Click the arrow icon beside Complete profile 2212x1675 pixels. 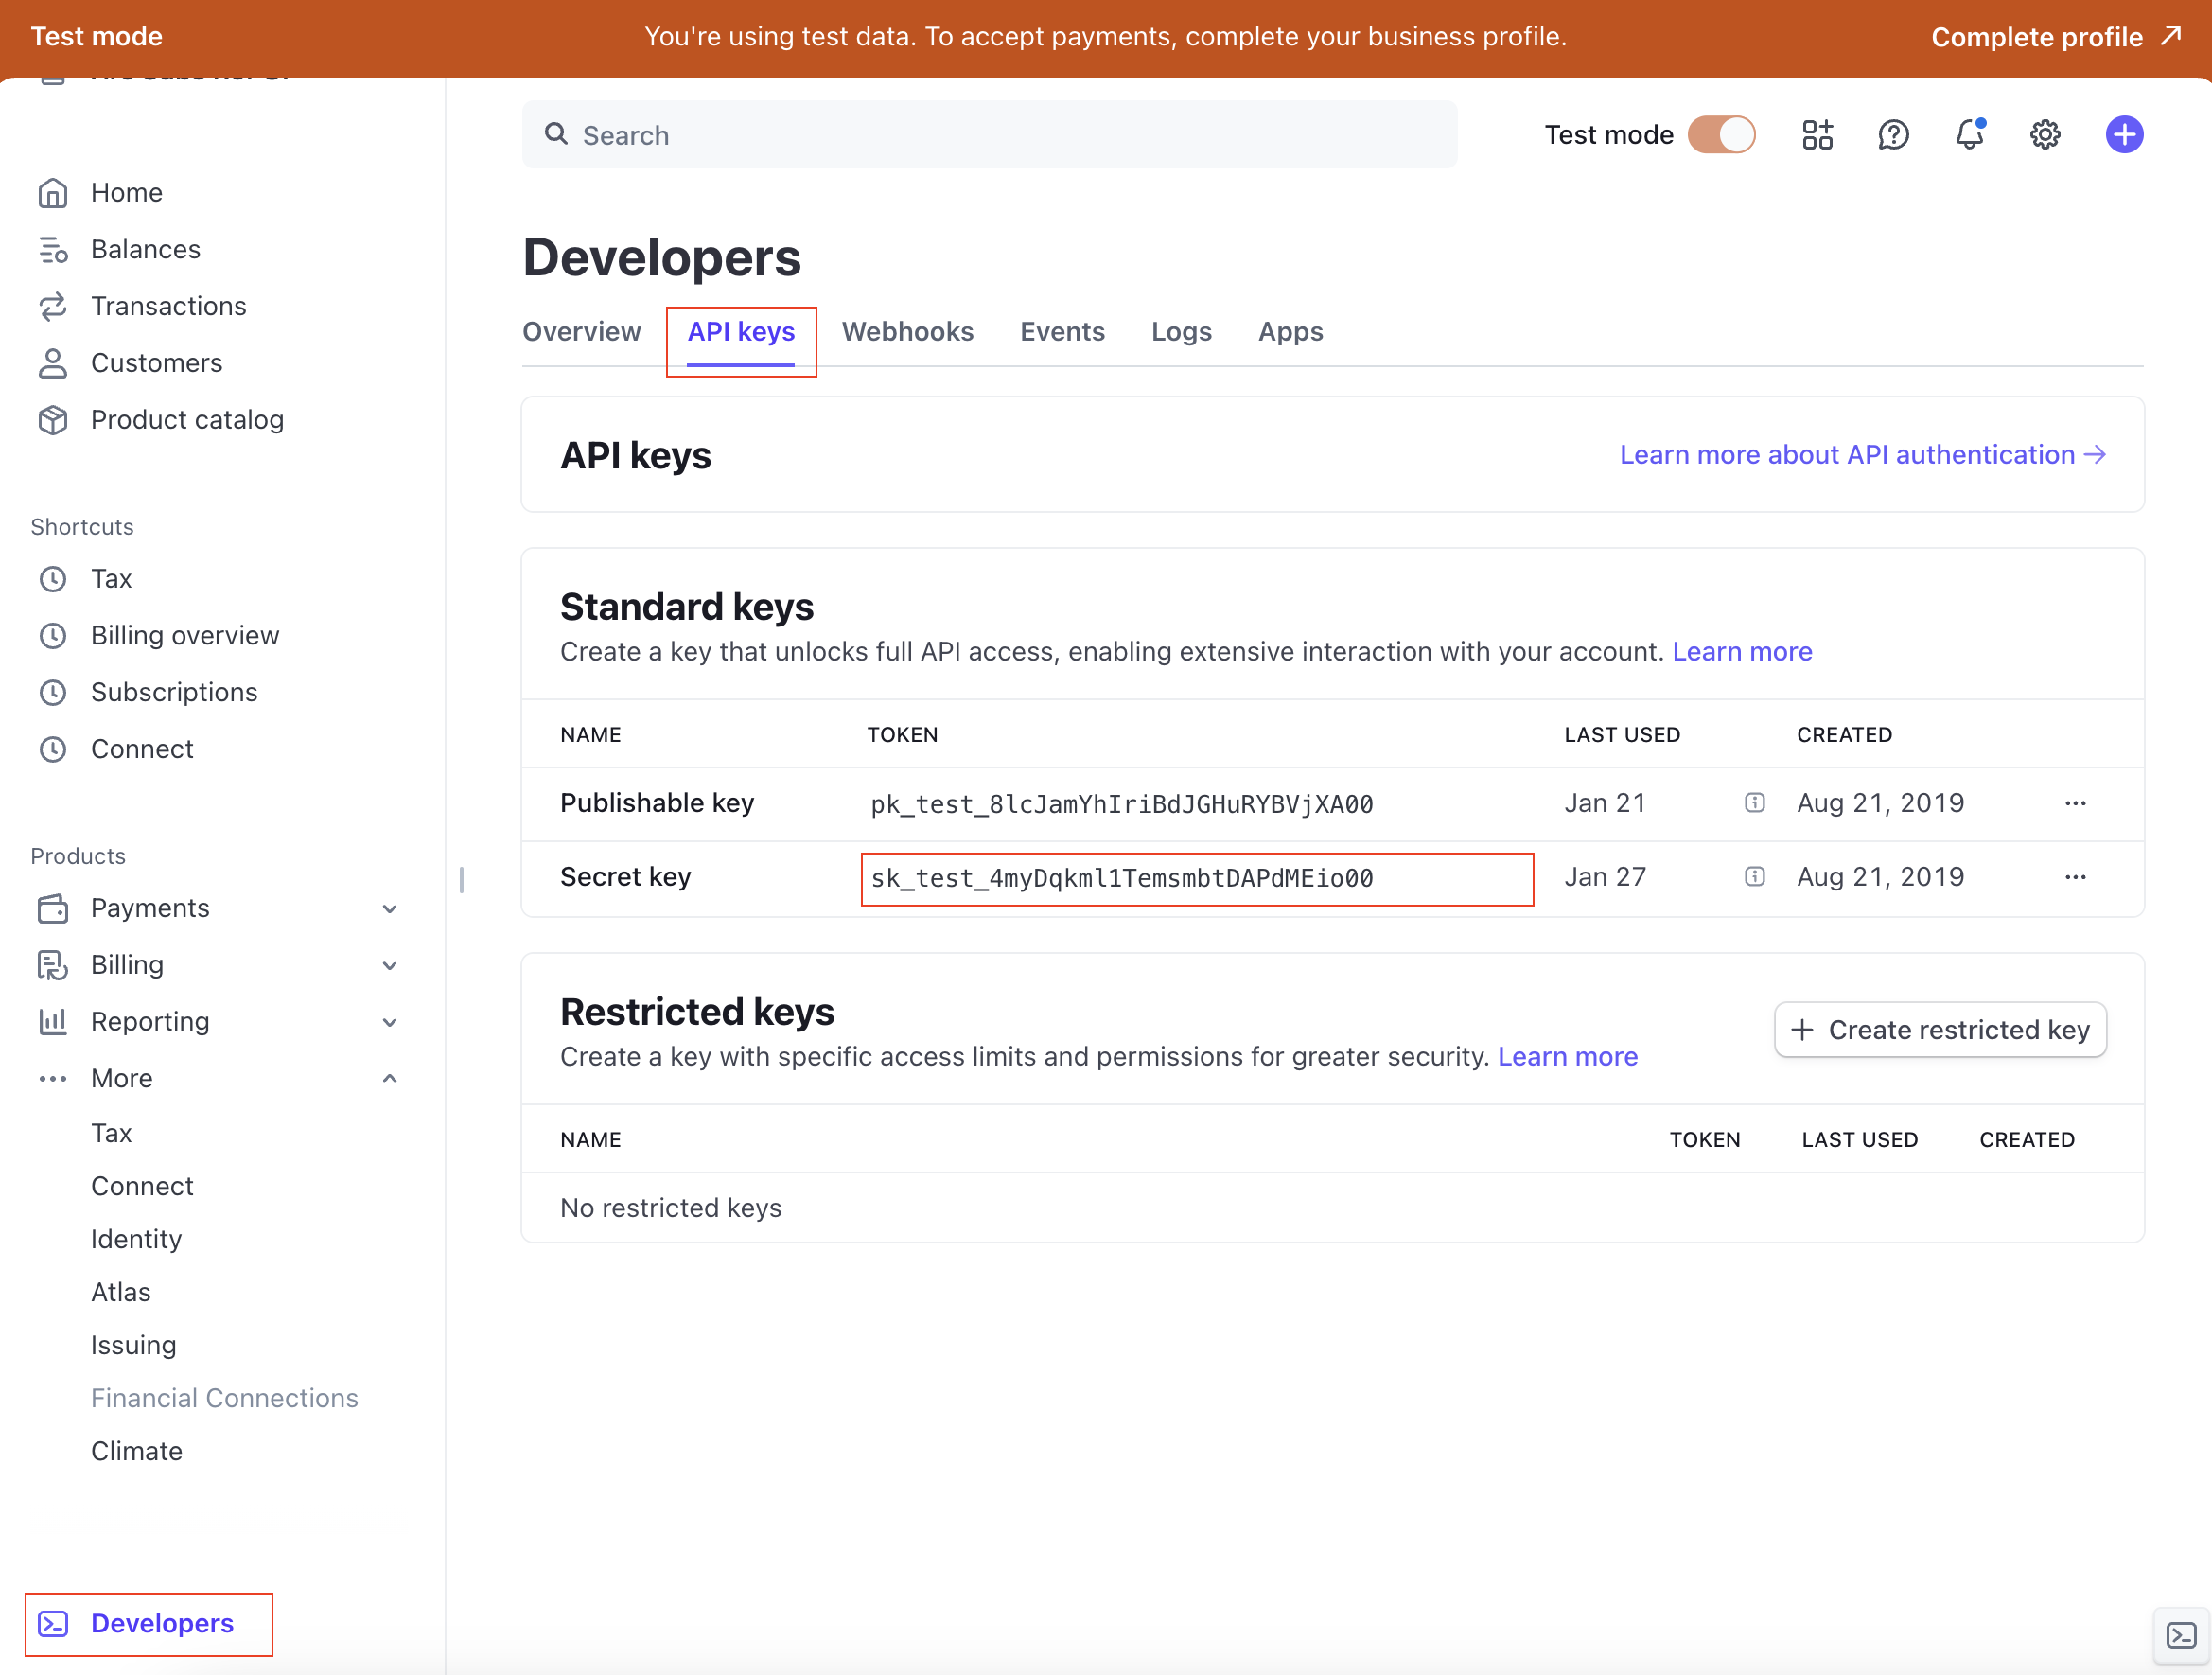2170,36
